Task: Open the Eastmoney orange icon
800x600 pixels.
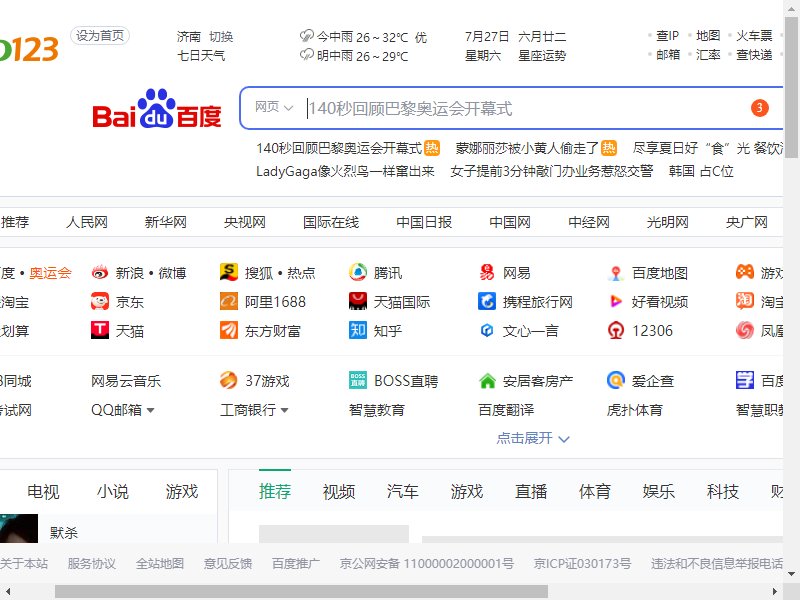Action: [229, 331]
